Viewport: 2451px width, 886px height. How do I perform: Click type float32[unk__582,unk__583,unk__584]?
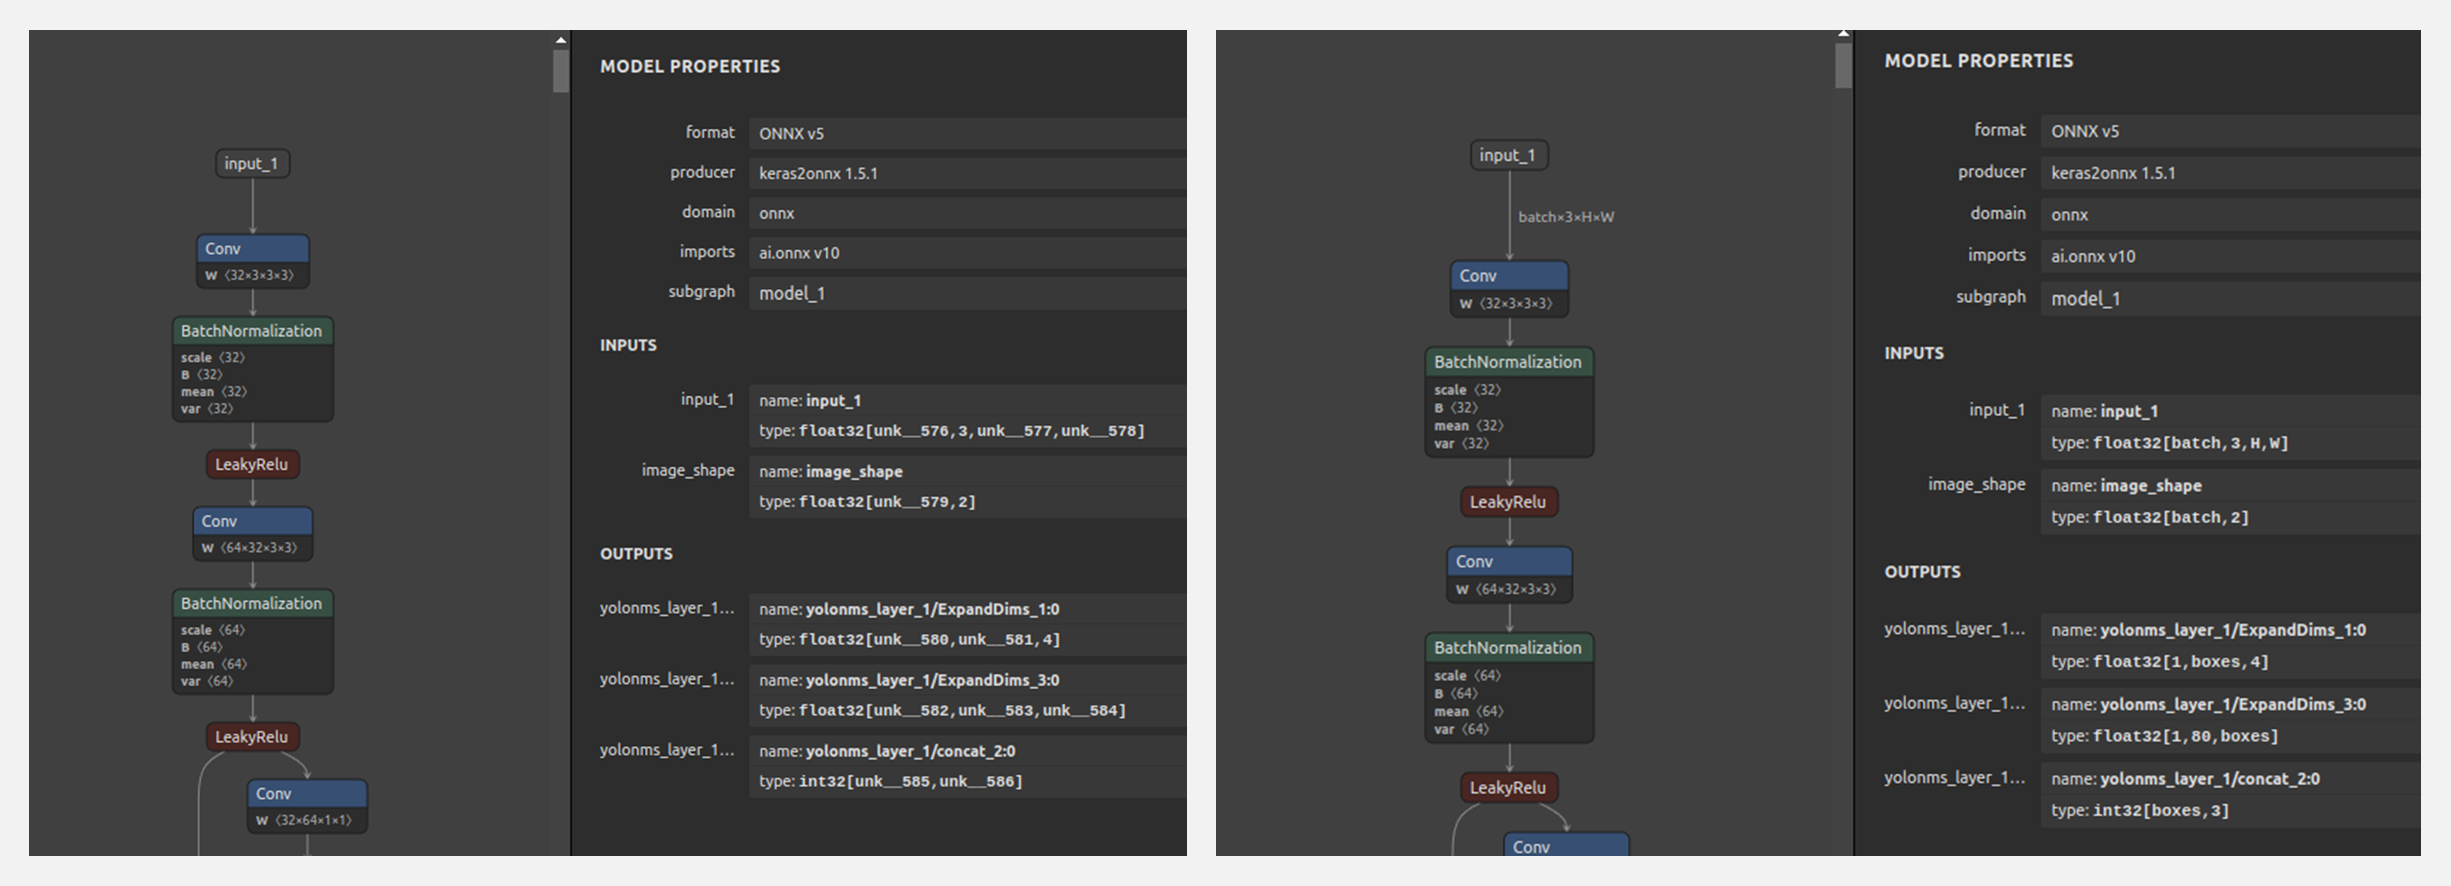[967, 710]
